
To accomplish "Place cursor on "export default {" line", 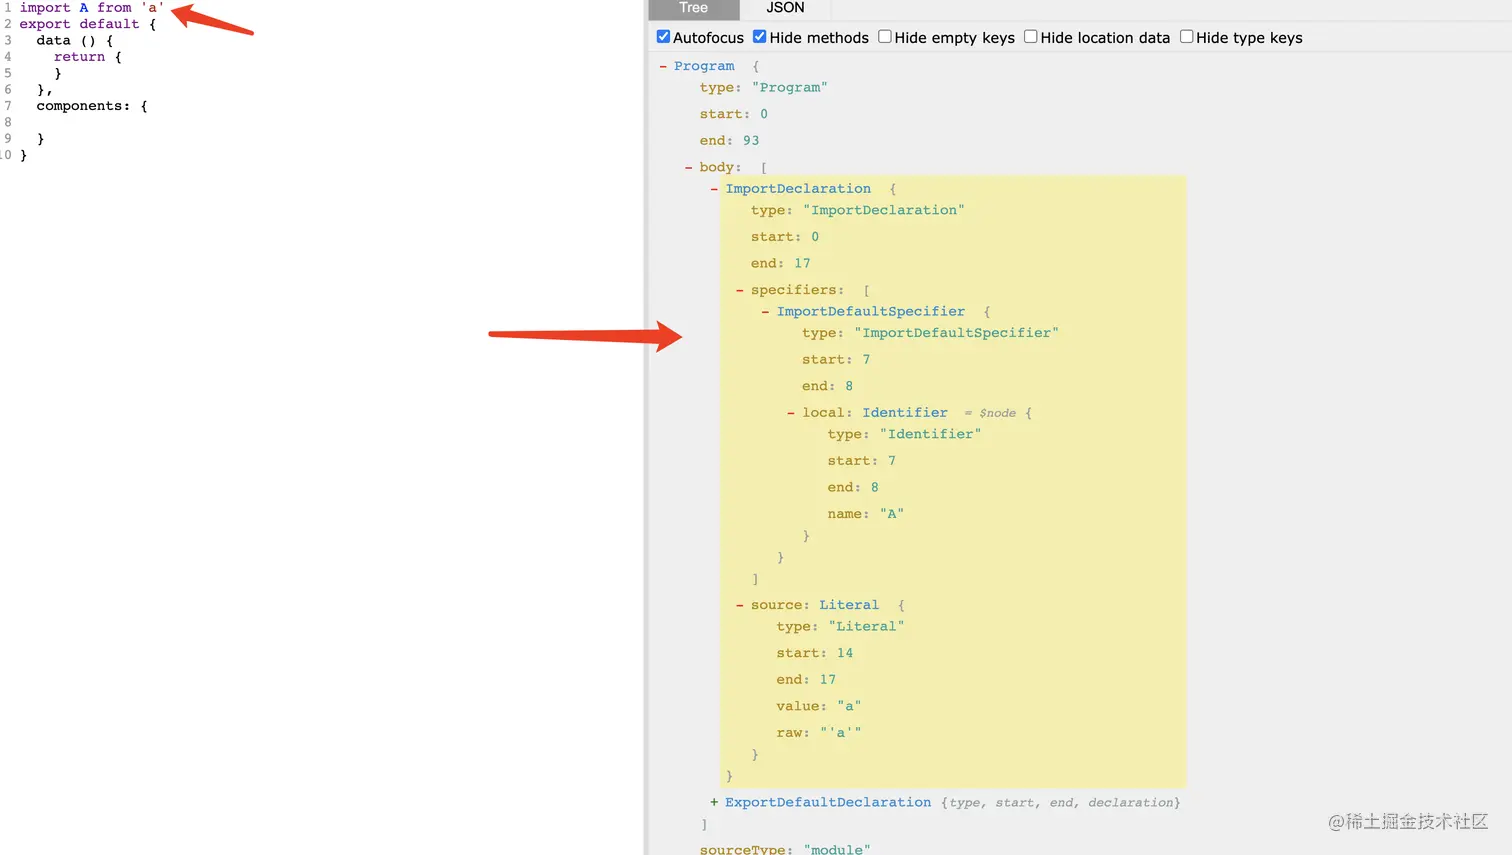I will click(88, 24).
